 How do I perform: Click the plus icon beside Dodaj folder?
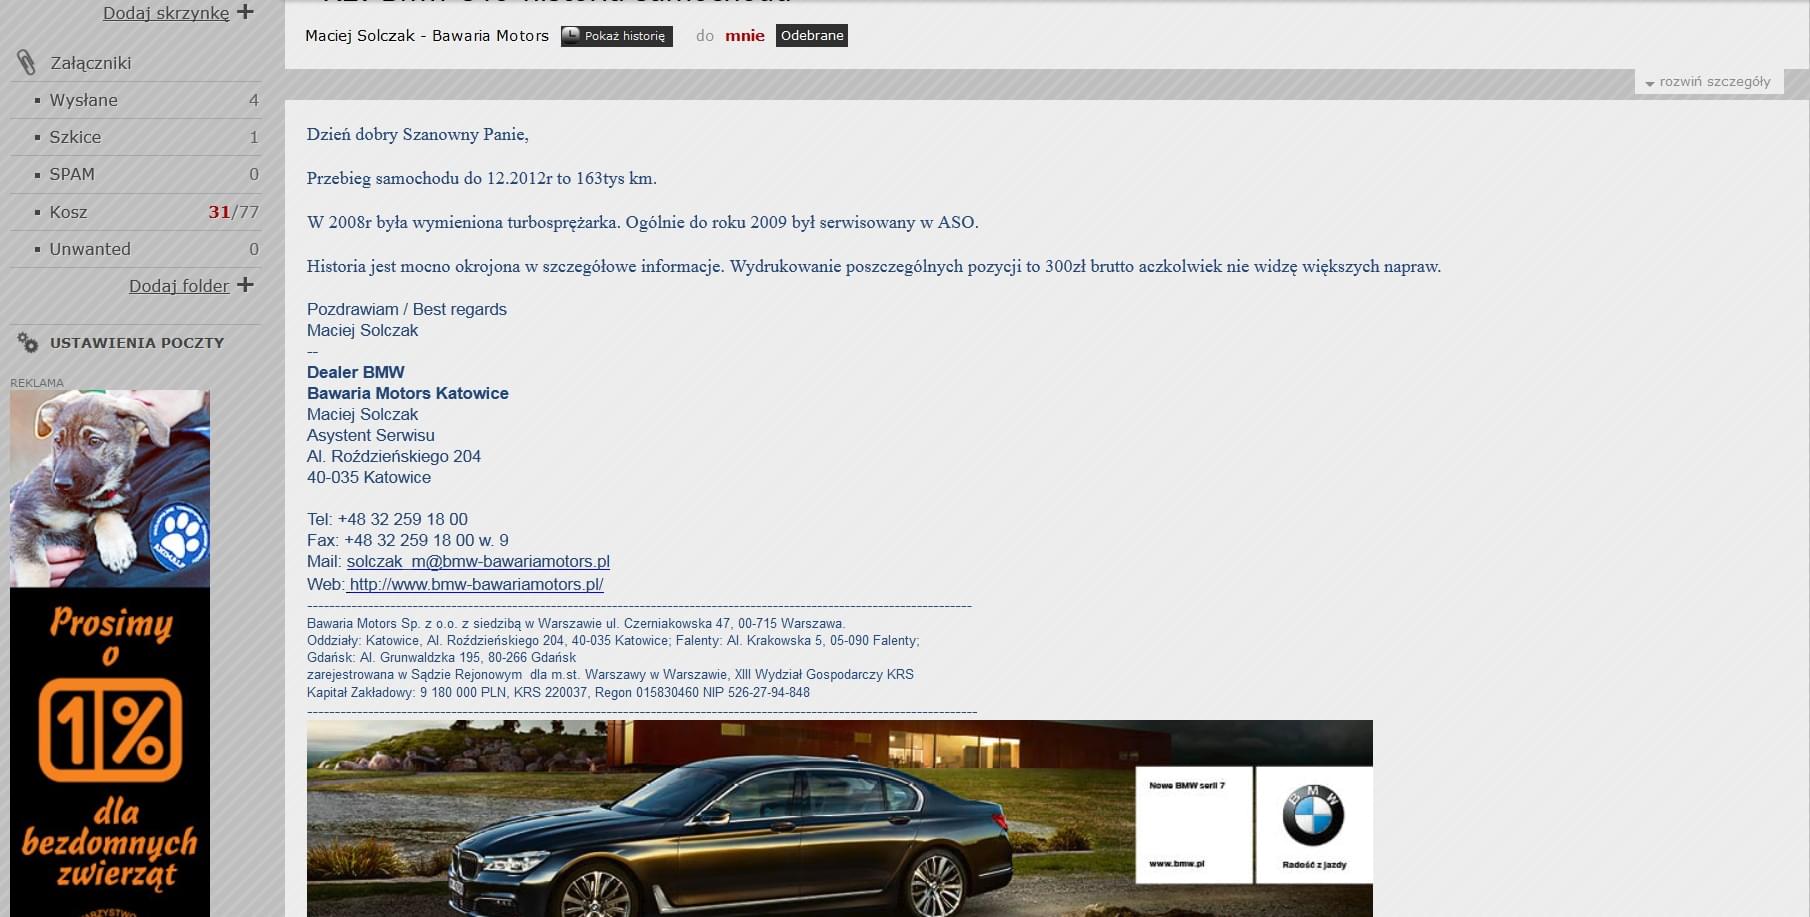[x=245, y=285]
